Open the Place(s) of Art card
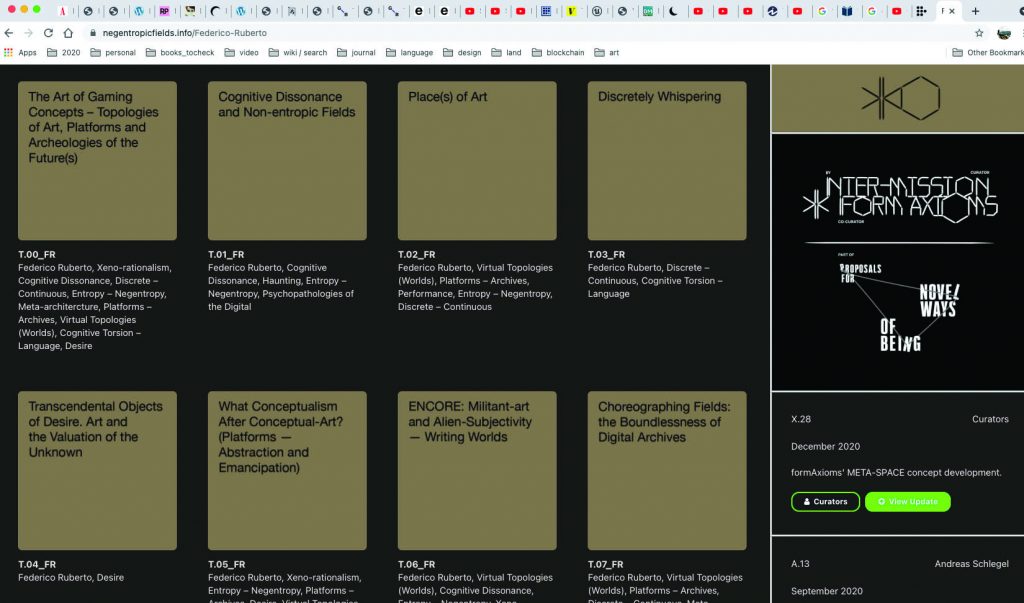 point(477,160)
